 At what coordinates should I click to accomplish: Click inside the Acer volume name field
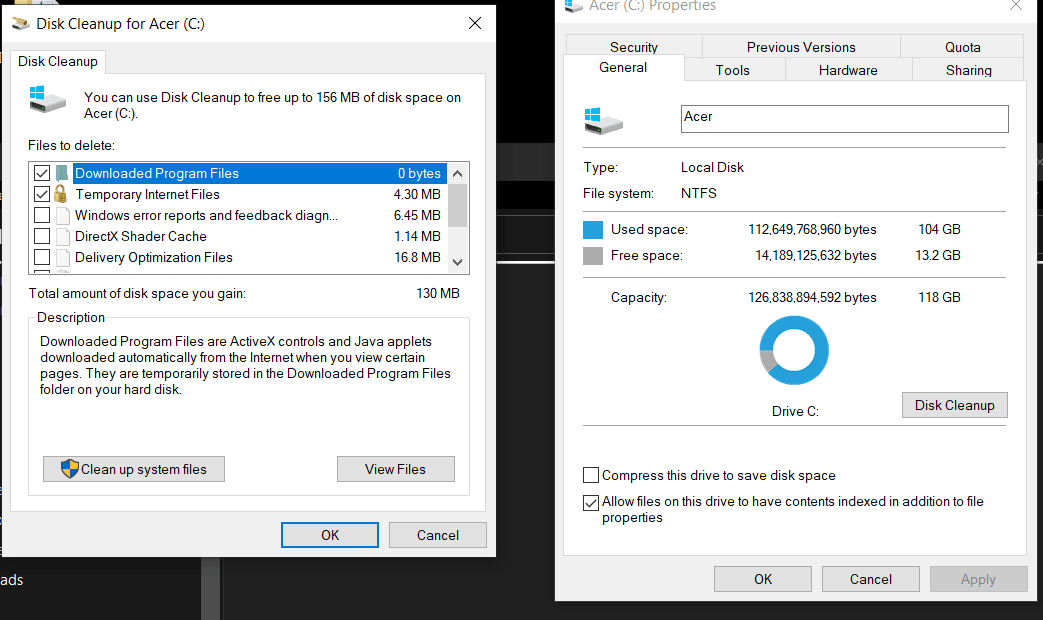[843, 118]
